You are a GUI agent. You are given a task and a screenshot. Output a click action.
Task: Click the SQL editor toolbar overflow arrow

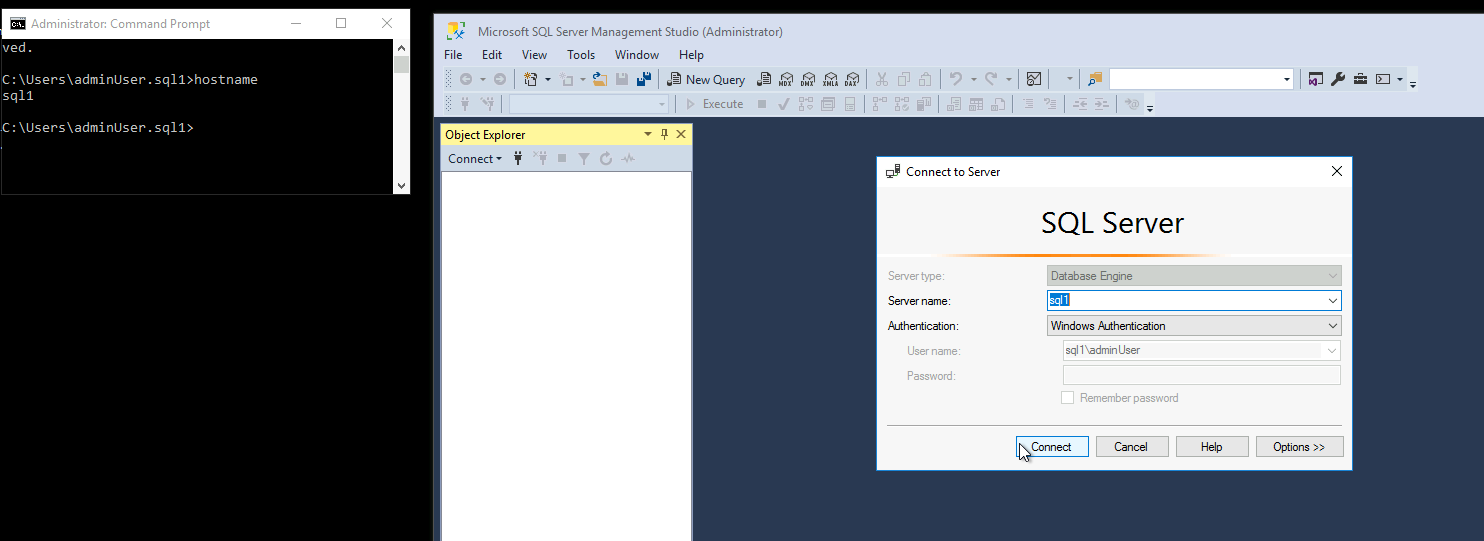(1150, 108)
